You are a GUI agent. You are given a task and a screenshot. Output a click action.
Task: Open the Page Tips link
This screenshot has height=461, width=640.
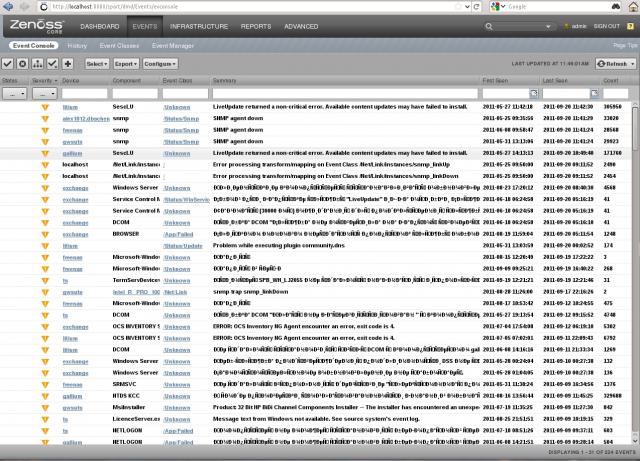625,46
